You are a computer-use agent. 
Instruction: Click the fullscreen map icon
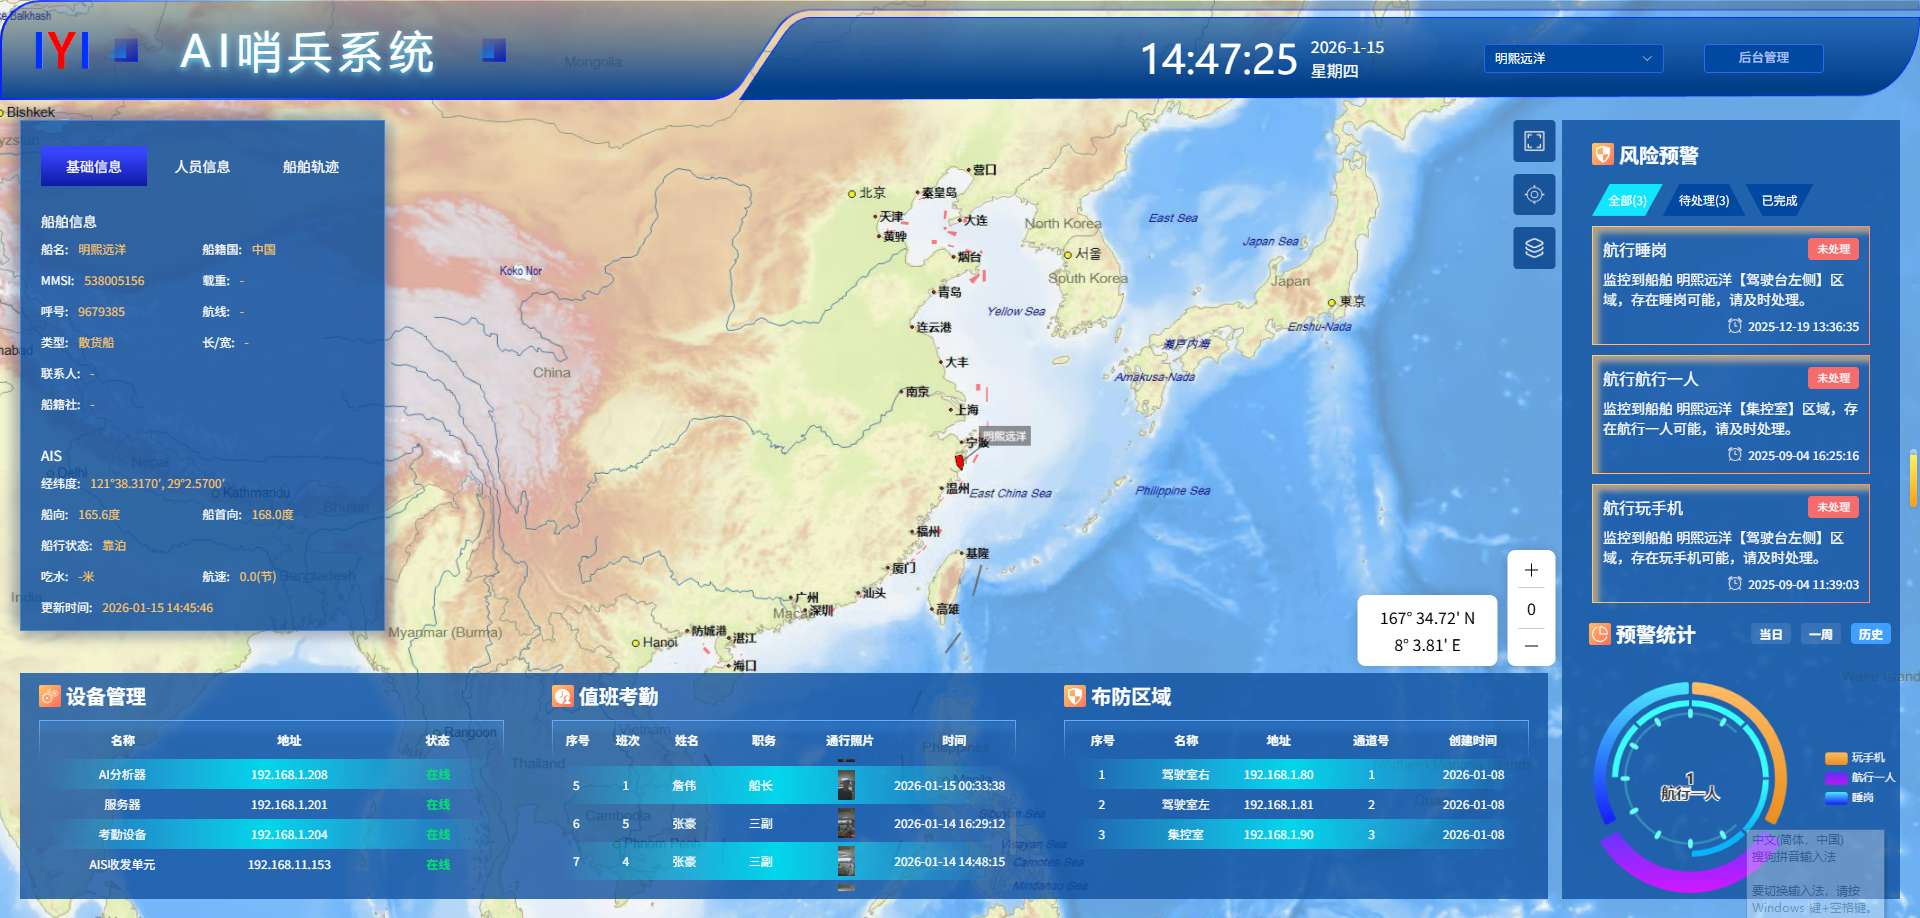point(1534,141)
